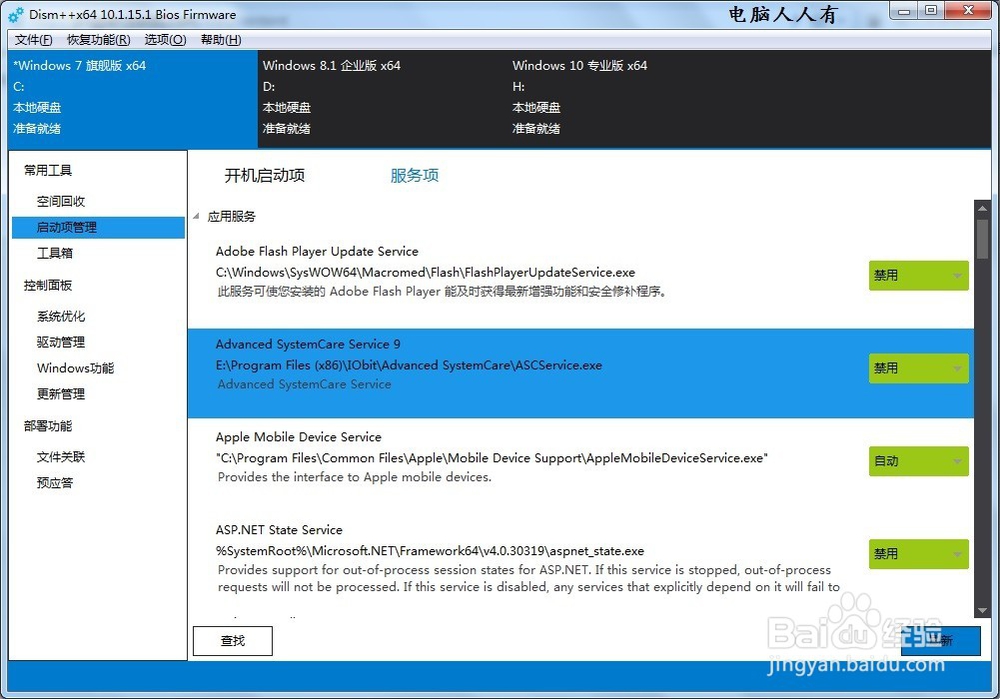Open 更新管理 in the sidebar

tap(61, 394)
